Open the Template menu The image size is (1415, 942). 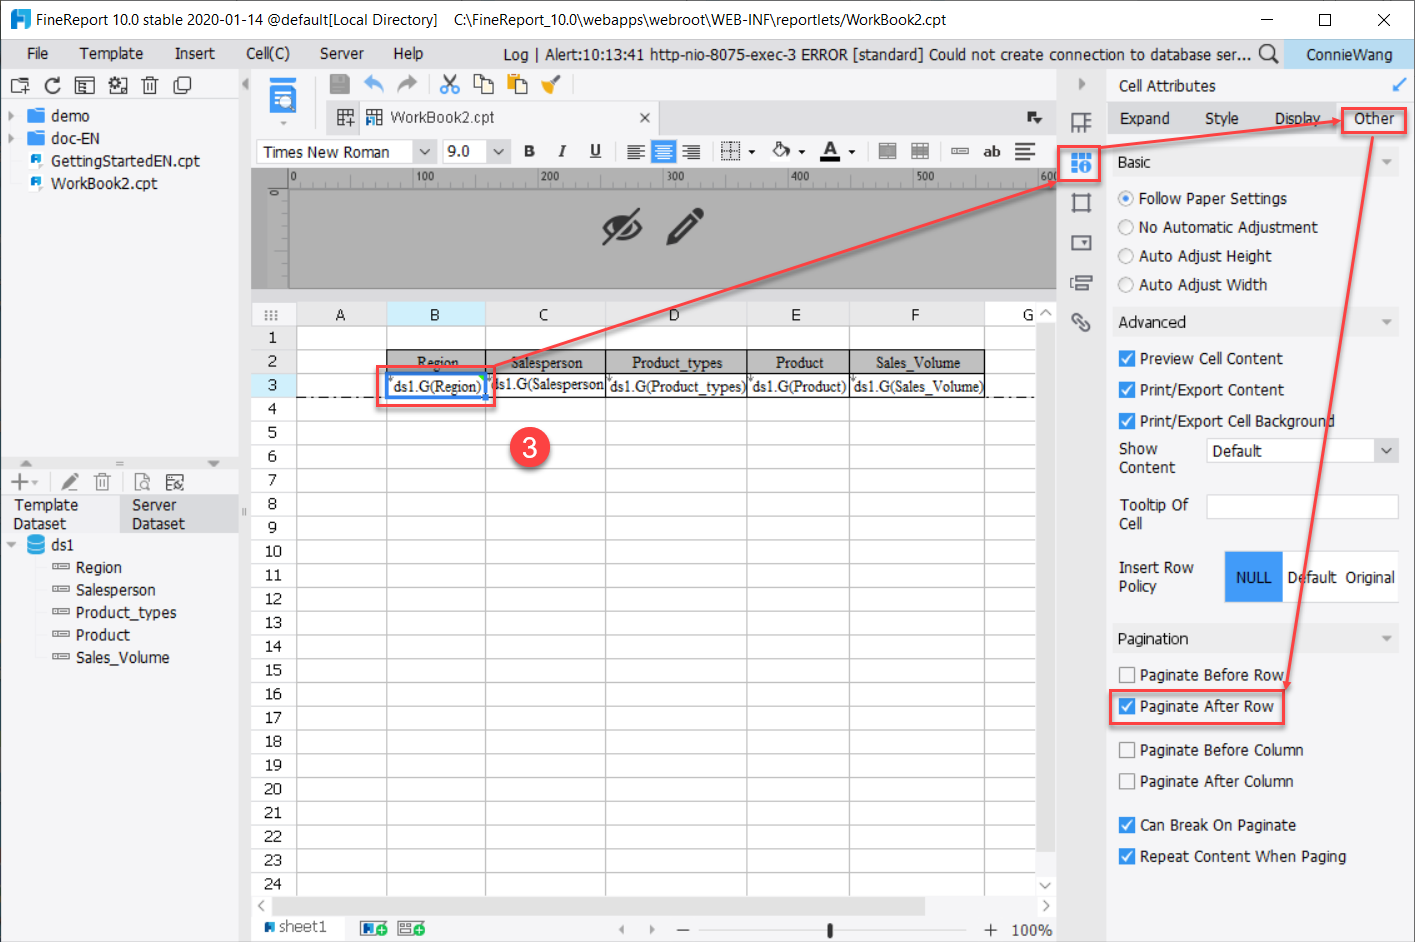[110, 53]
